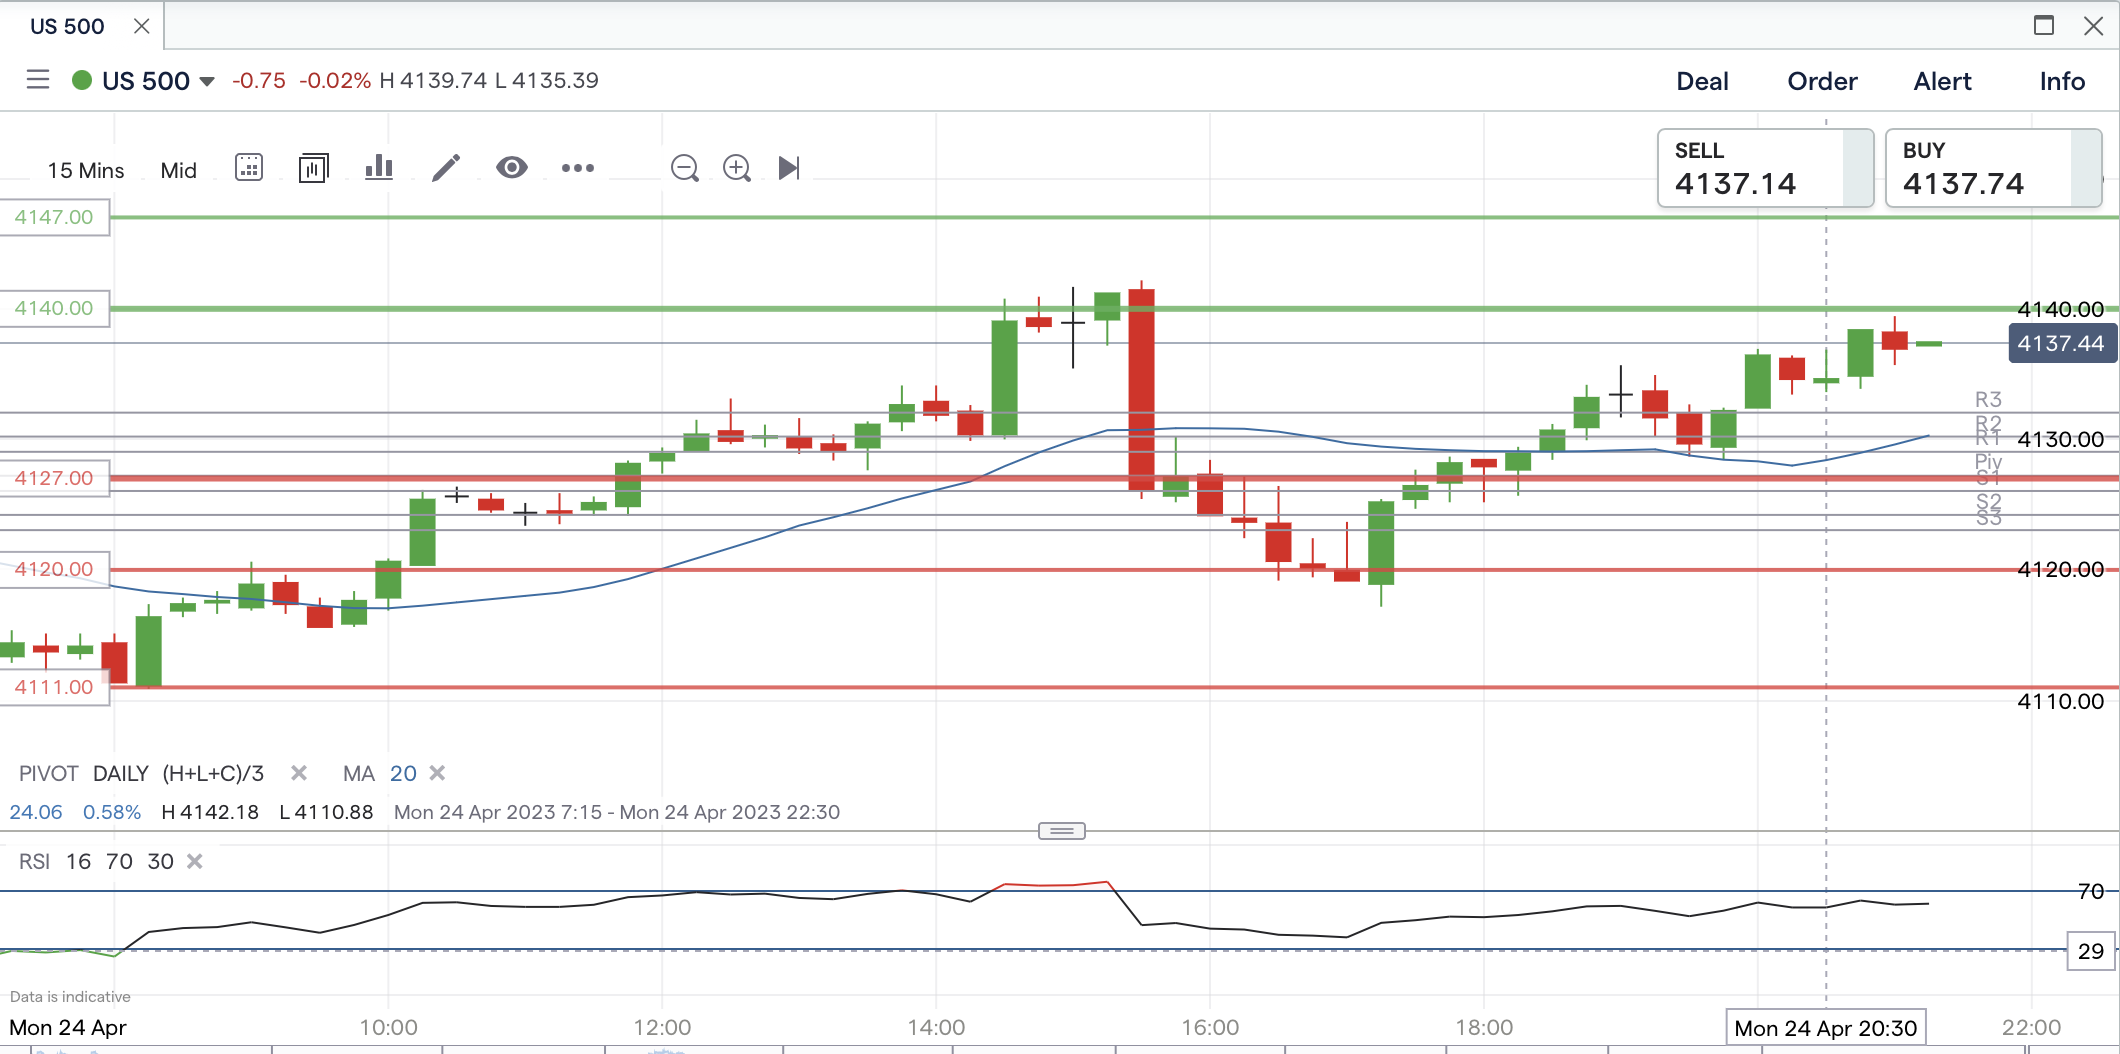Click BUY at 4137.74
Screen dimensions: 2120x1054
coord(1993,168)
